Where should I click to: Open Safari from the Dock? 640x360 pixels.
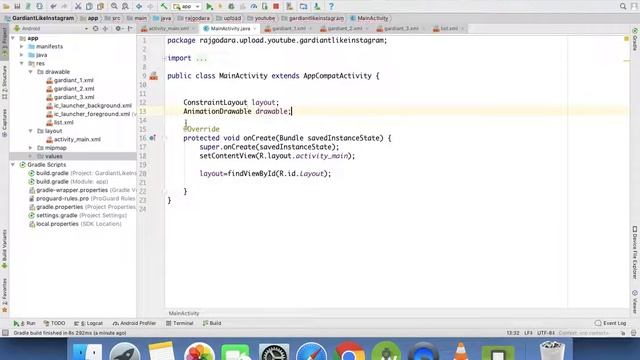click(311, 351)
